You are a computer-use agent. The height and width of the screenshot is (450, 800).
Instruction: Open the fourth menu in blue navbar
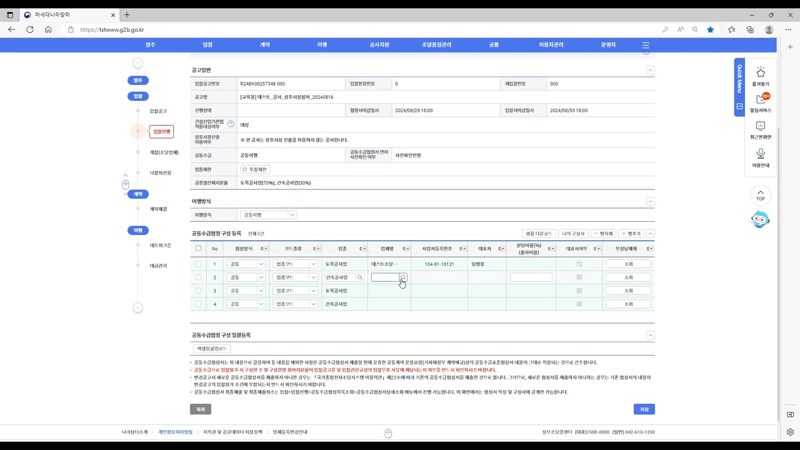click(x=322, y=45)
